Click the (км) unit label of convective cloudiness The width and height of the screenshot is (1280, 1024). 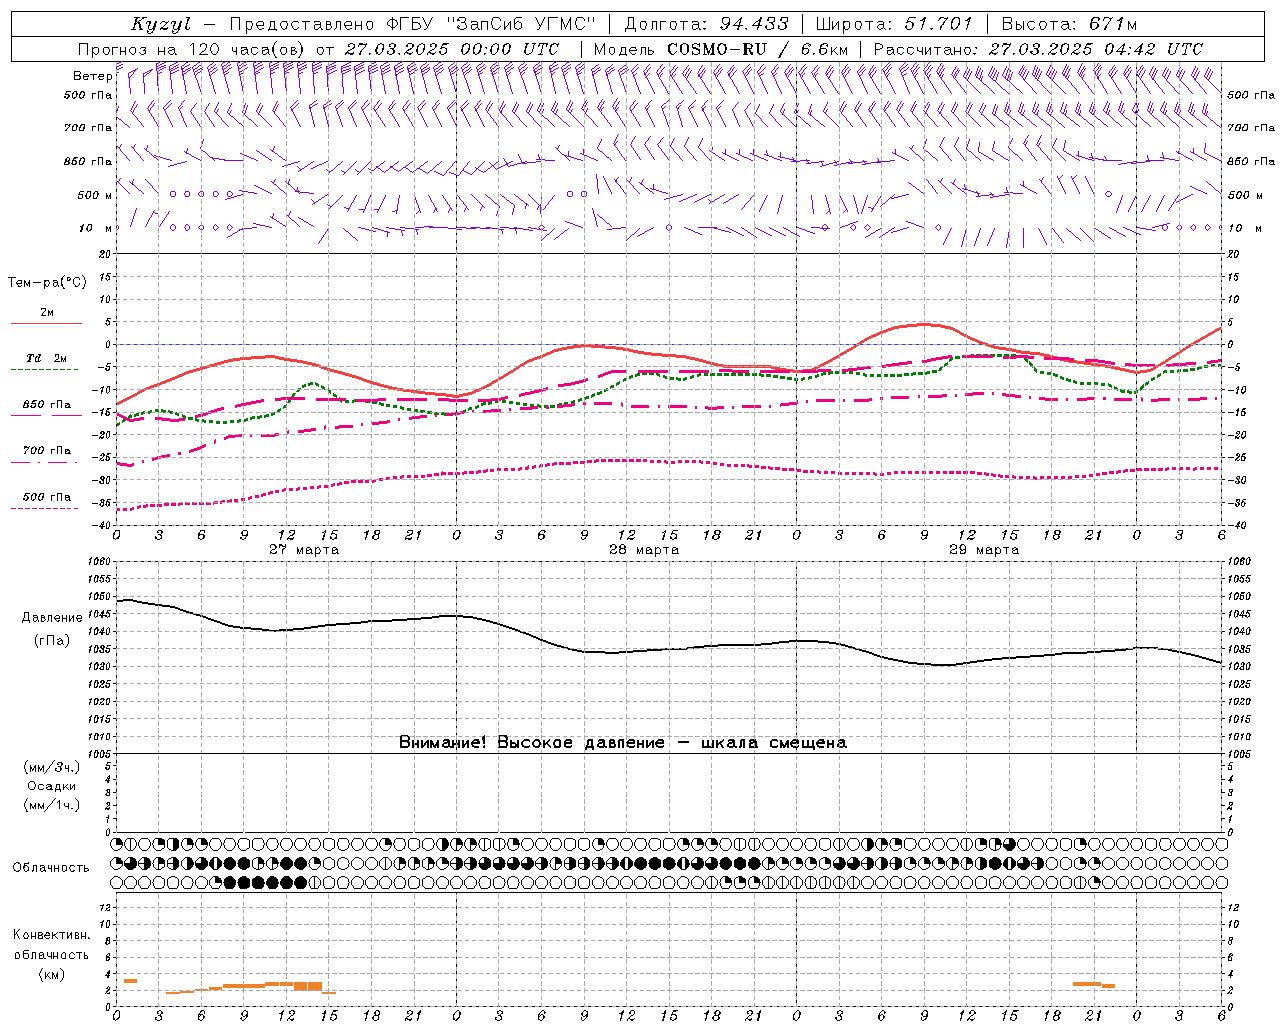pos(52,974)
